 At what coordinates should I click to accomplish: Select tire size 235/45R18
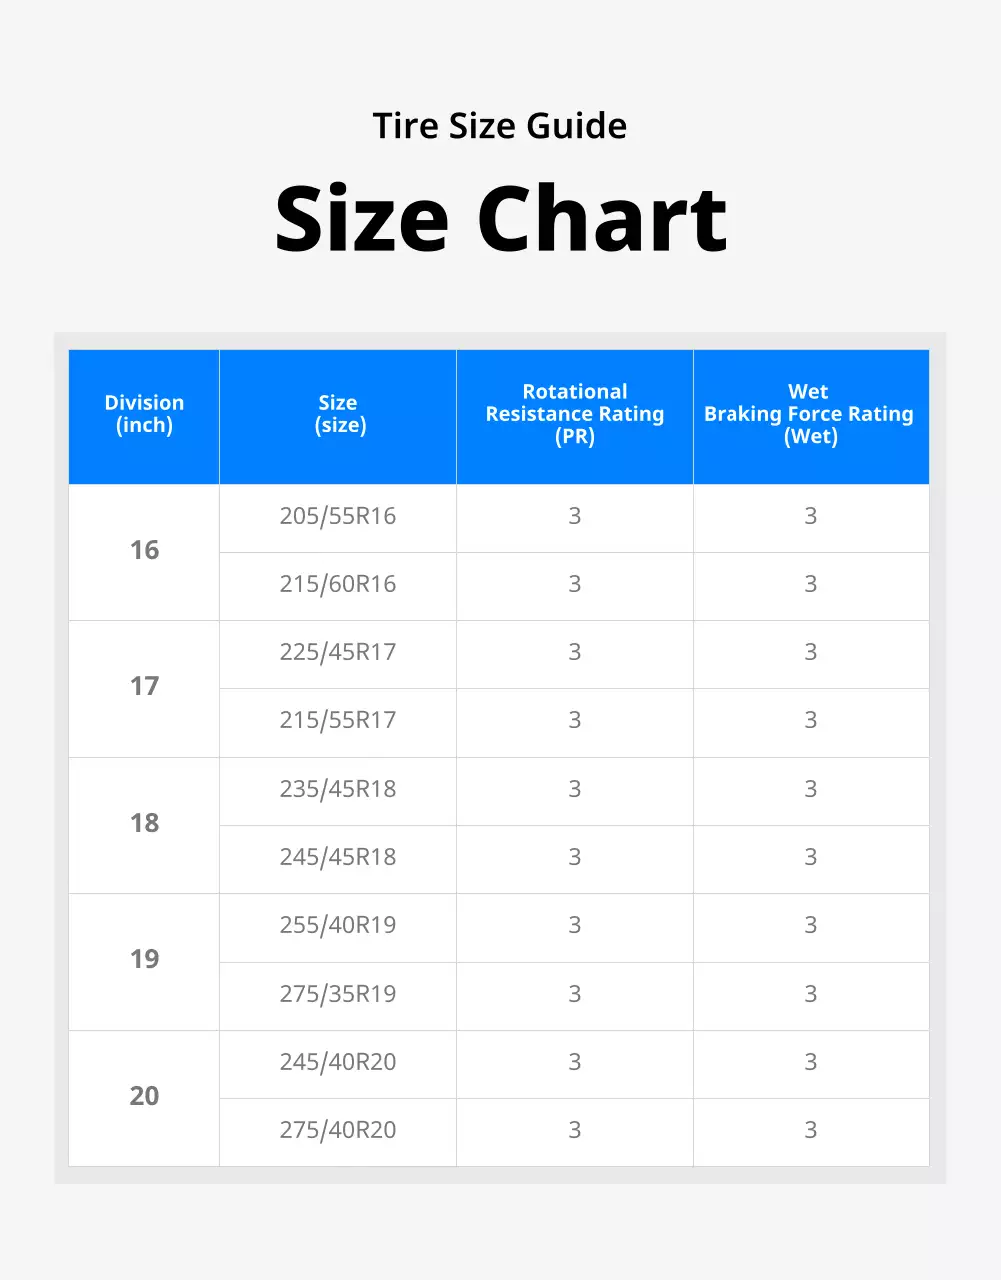click(x=338, y=789)
